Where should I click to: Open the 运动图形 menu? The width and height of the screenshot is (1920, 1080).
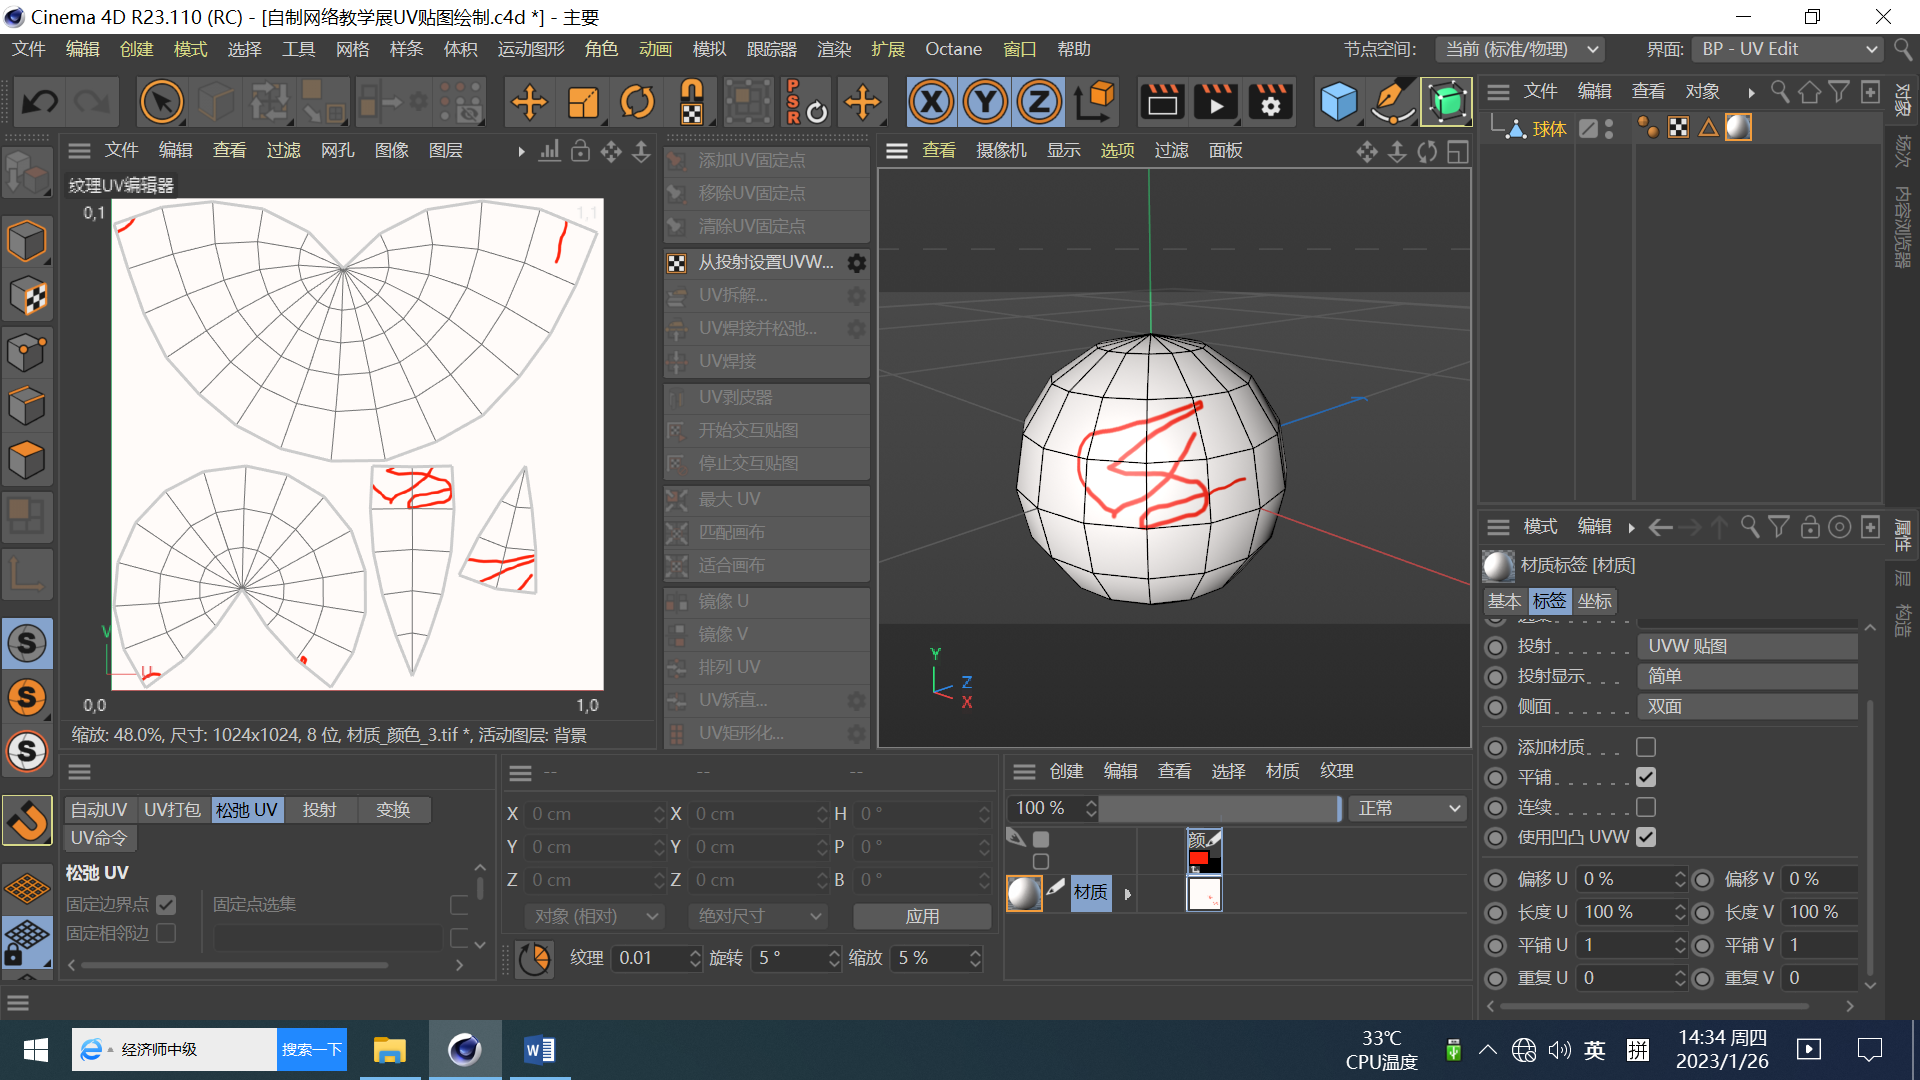[x=530, y=49]
